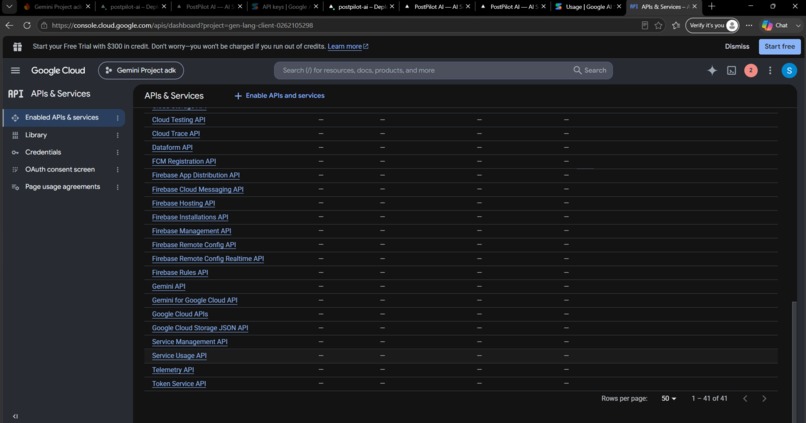This screenshot has height=423, width=806.
Task: Open Credentials in the sidebar
Action: [43, 152]
